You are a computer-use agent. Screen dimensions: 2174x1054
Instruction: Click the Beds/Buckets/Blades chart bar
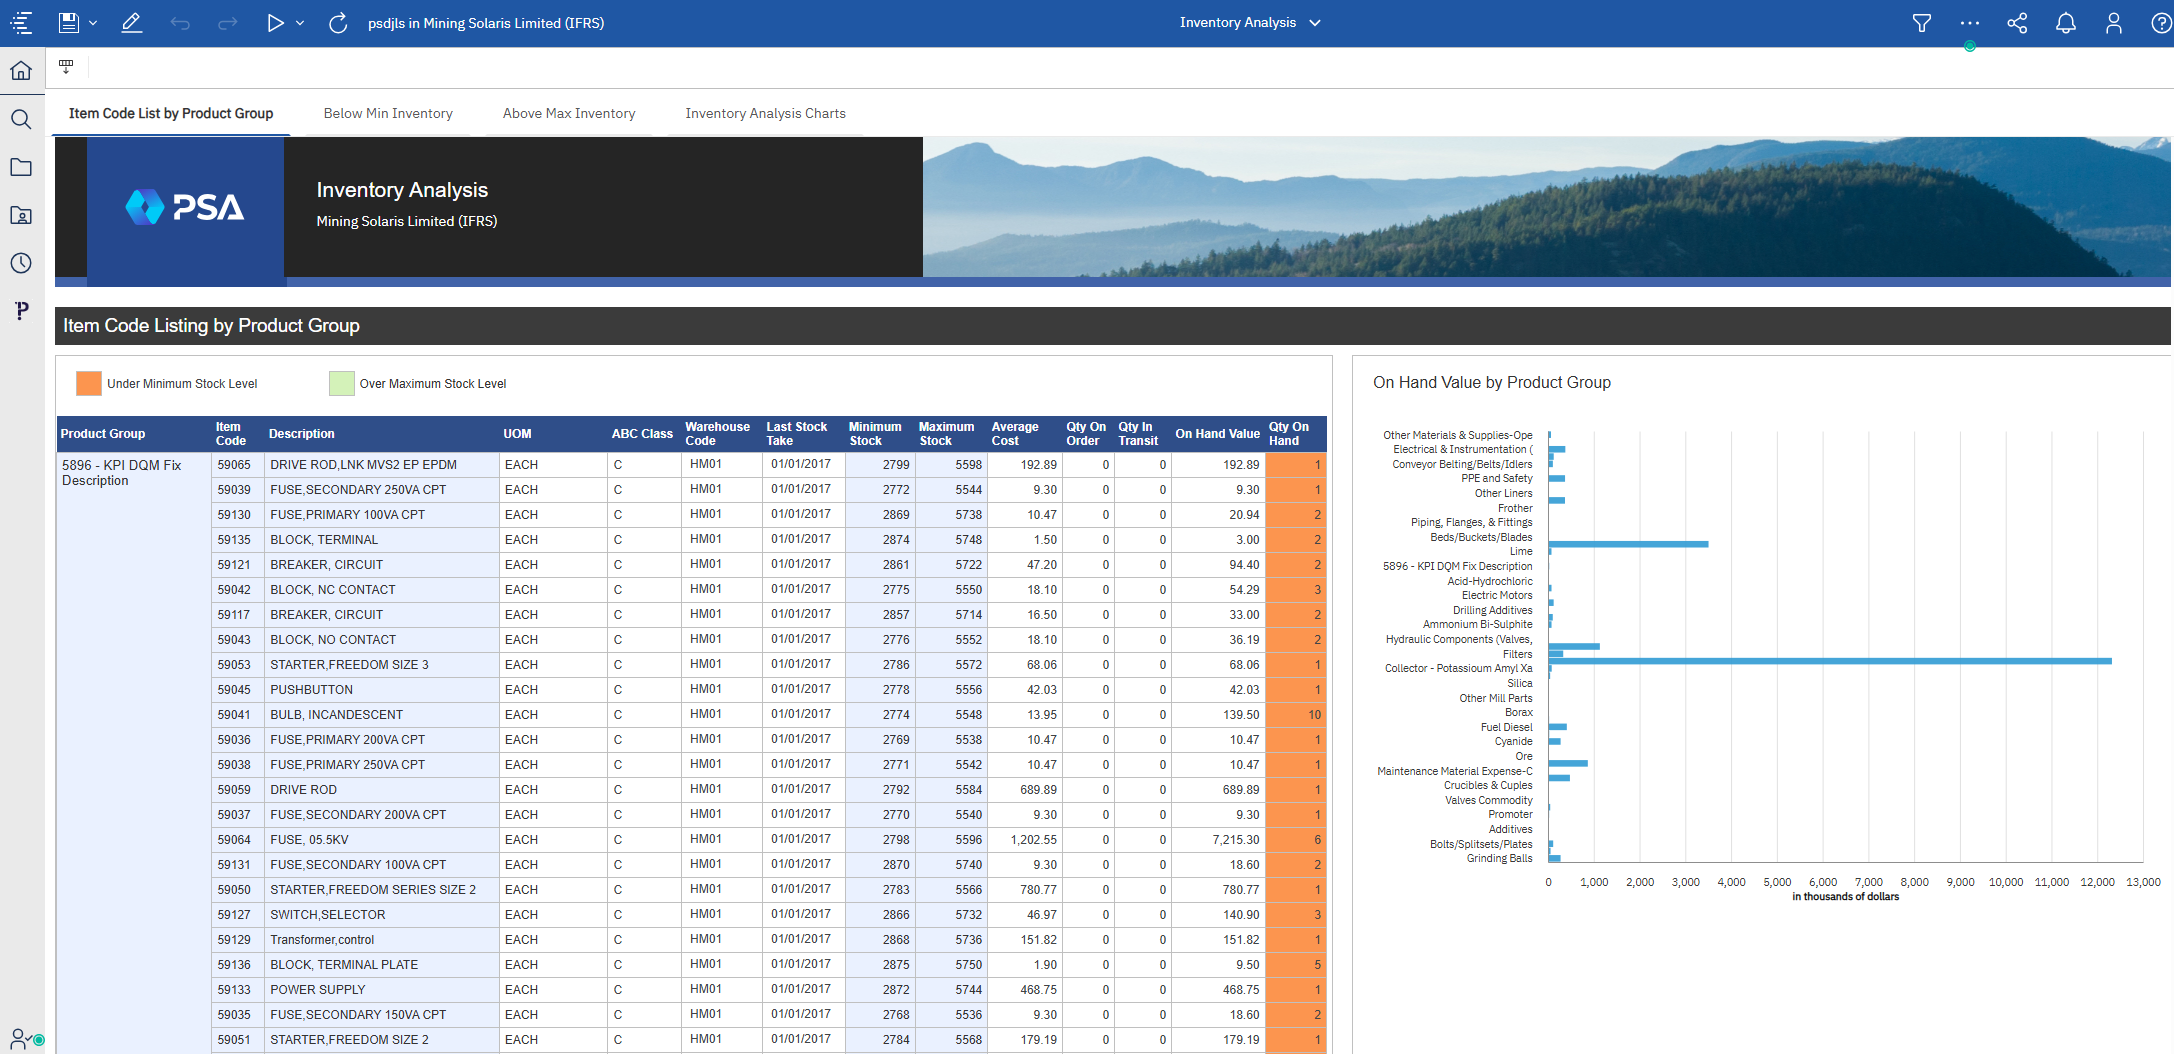point(1628,544)
